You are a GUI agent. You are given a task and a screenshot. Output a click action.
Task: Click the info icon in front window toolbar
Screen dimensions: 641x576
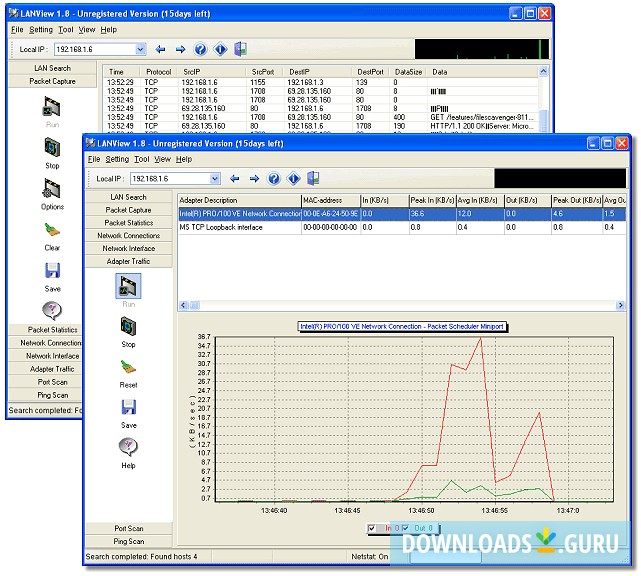coord(294,179)
